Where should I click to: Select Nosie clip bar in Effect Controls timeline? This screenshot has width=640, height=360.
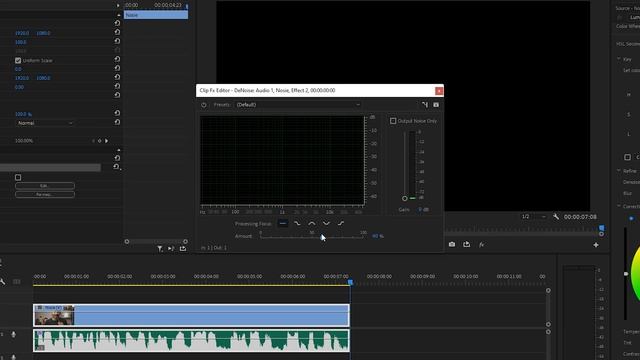[x=156, y=15]
